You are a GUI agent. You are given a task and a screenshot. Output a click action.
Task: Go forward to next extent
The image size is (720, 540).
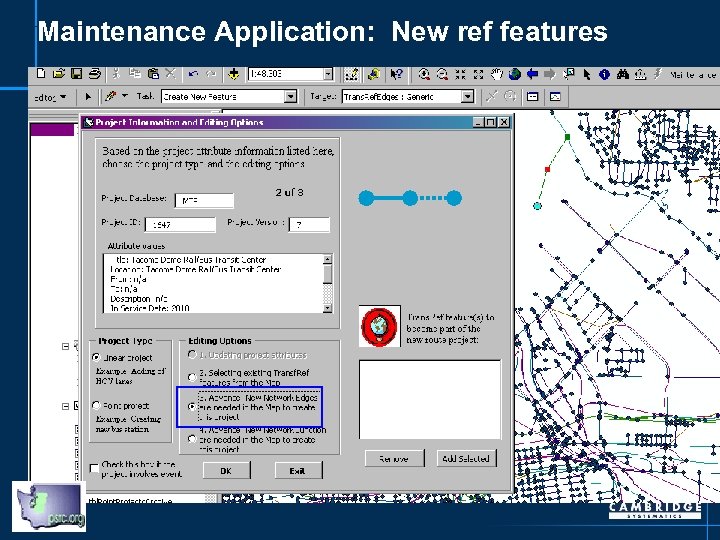point(550,74)
